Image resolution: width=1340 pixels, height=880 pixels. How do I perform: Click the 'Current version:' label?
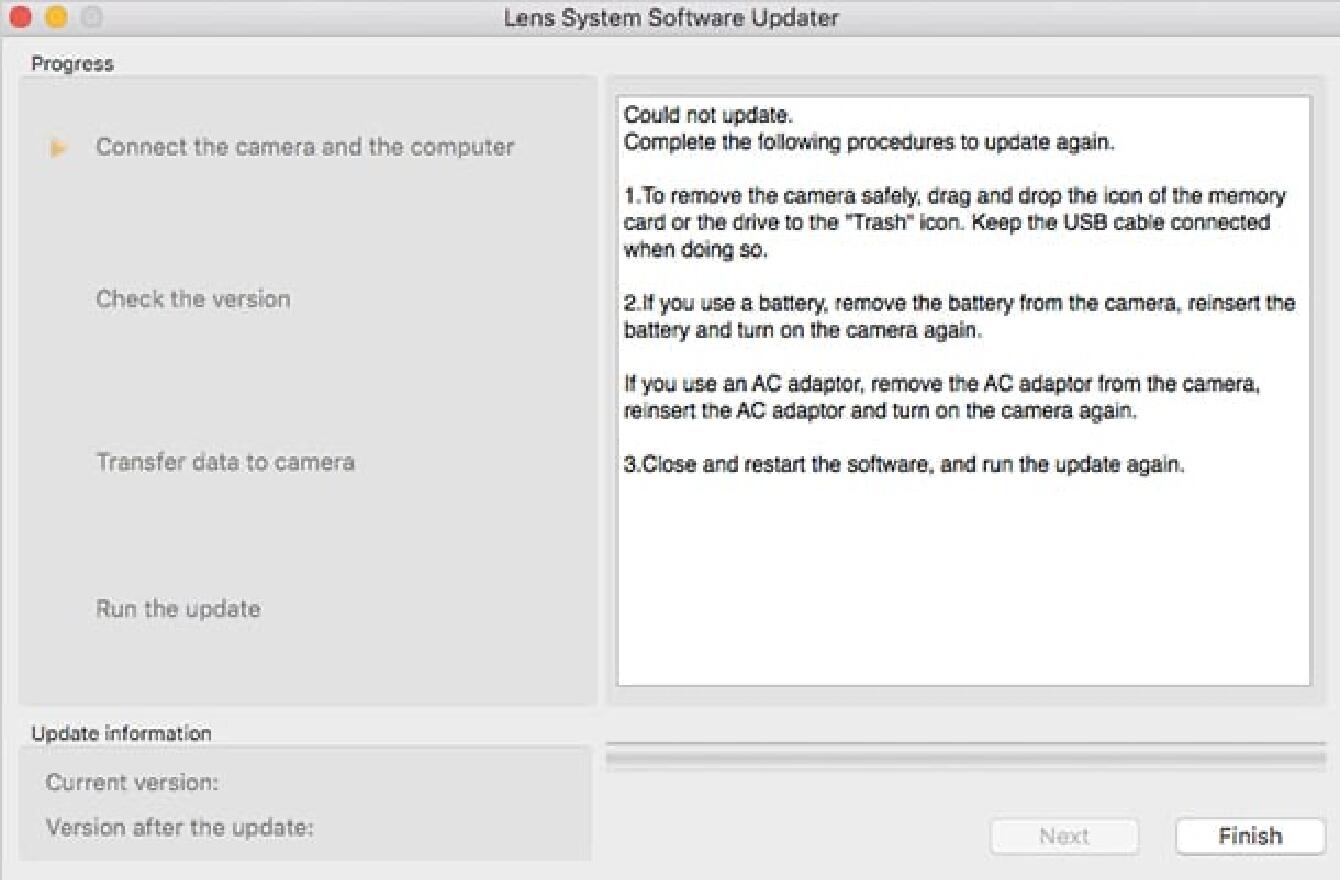pos(132,782)
